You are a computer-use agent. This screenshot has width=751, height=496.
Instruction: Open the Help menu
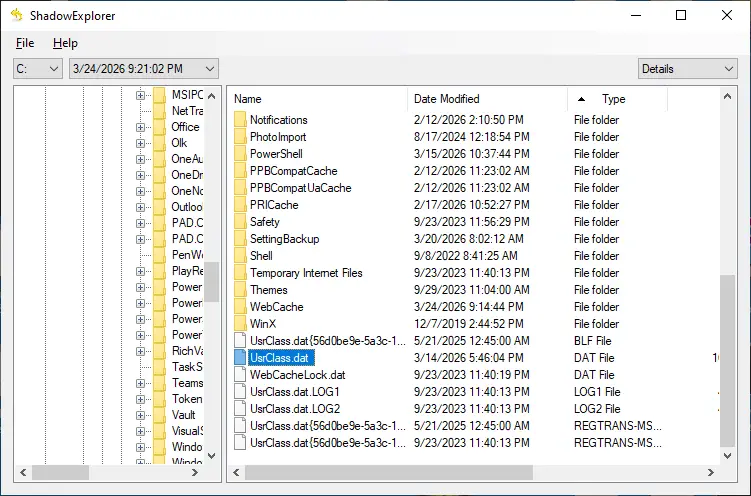tap(65, 43)
